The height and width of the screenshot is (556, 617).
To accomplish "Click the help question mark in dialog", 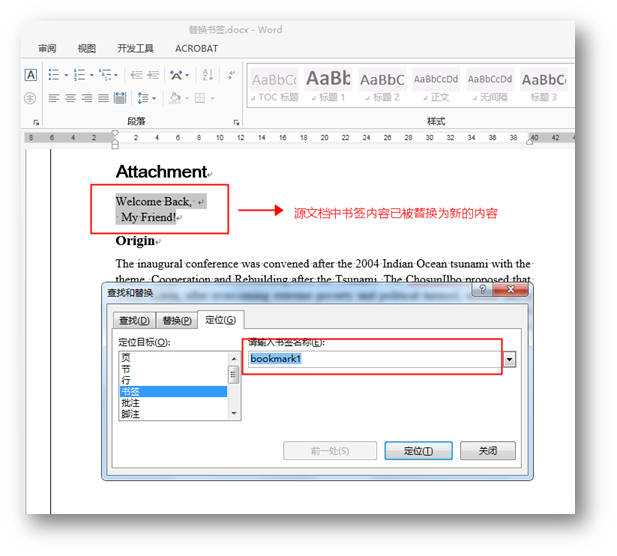I will (x=483, y=290).
